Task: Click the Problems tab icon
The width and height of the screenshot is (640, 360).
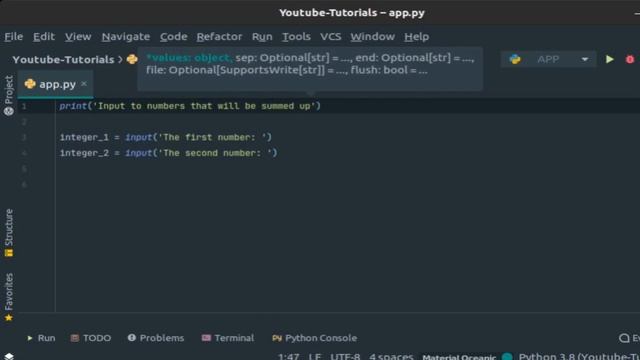Action: pyautogui.click(x=131, y=338)
